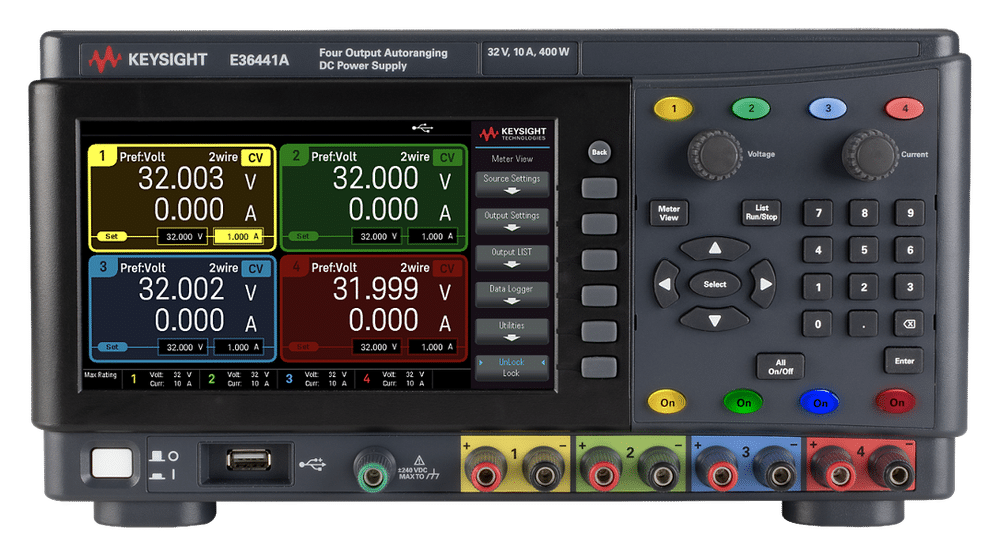
Task: Open Source Settings softkey menu
Action: pyautogui.click(x=511, y=184)
